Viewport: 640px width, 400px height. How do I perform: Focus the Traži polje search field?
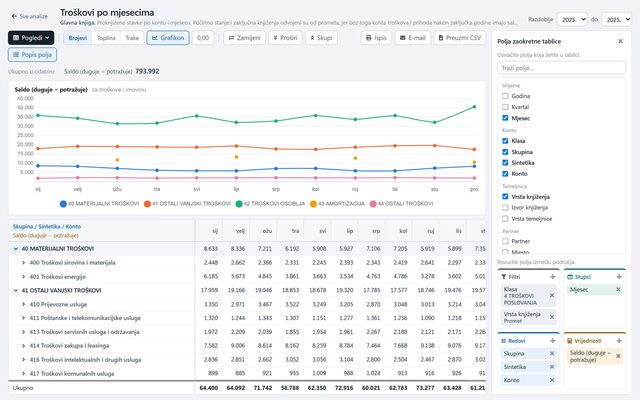tap(561, 68)
